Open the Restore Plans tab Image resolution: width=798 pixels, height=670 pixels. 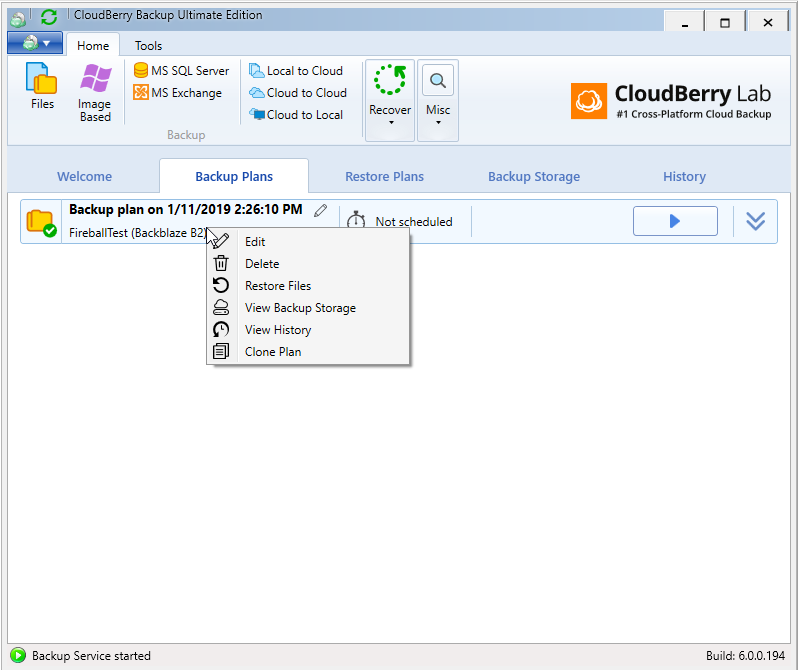[x=384, y=176]
